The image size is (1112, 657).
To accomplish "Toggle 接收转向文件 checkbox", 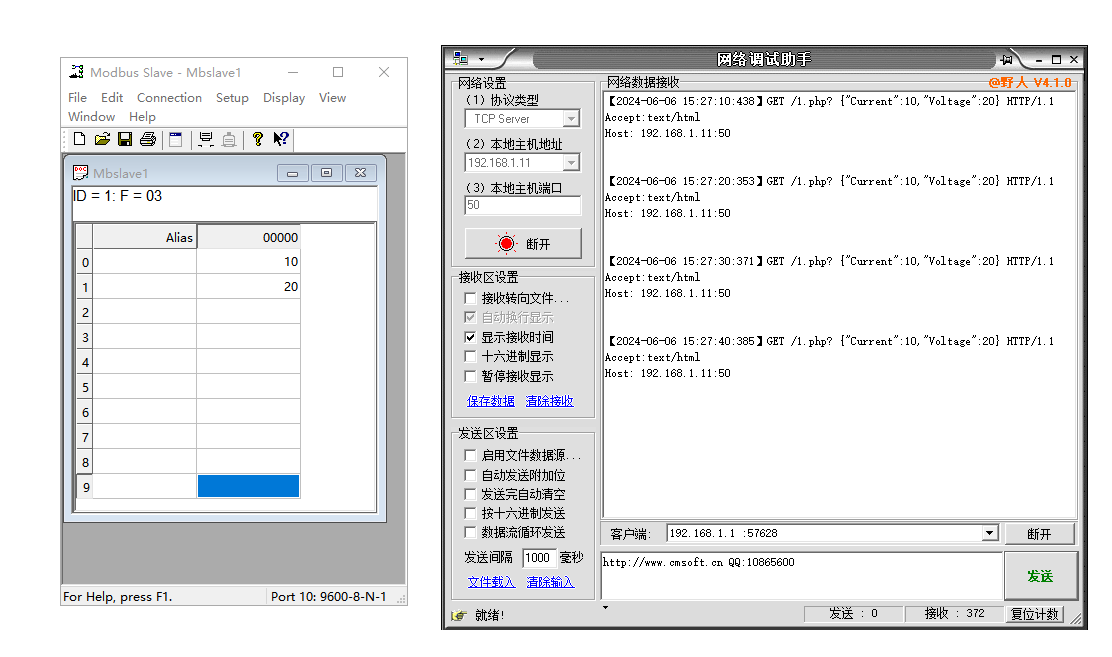I will click(x=469, y=298).
